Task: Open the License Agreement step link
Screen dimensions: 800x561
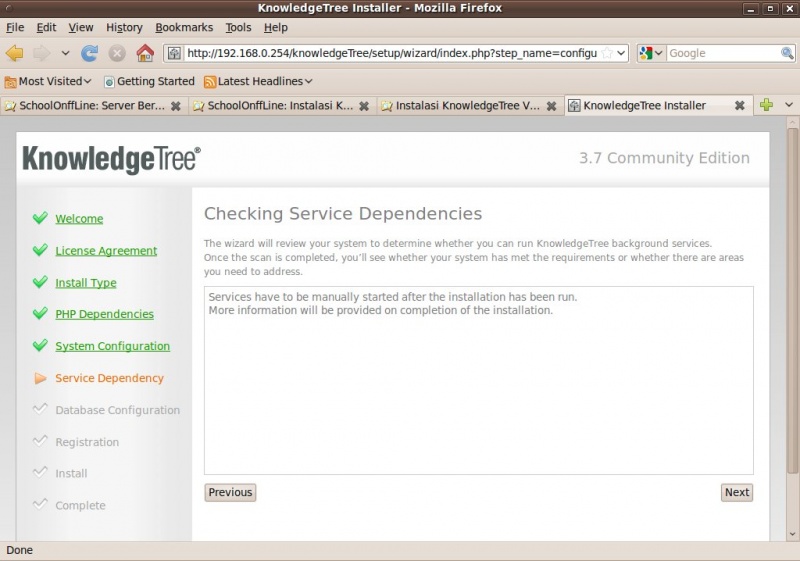Action: click(106, 251)
